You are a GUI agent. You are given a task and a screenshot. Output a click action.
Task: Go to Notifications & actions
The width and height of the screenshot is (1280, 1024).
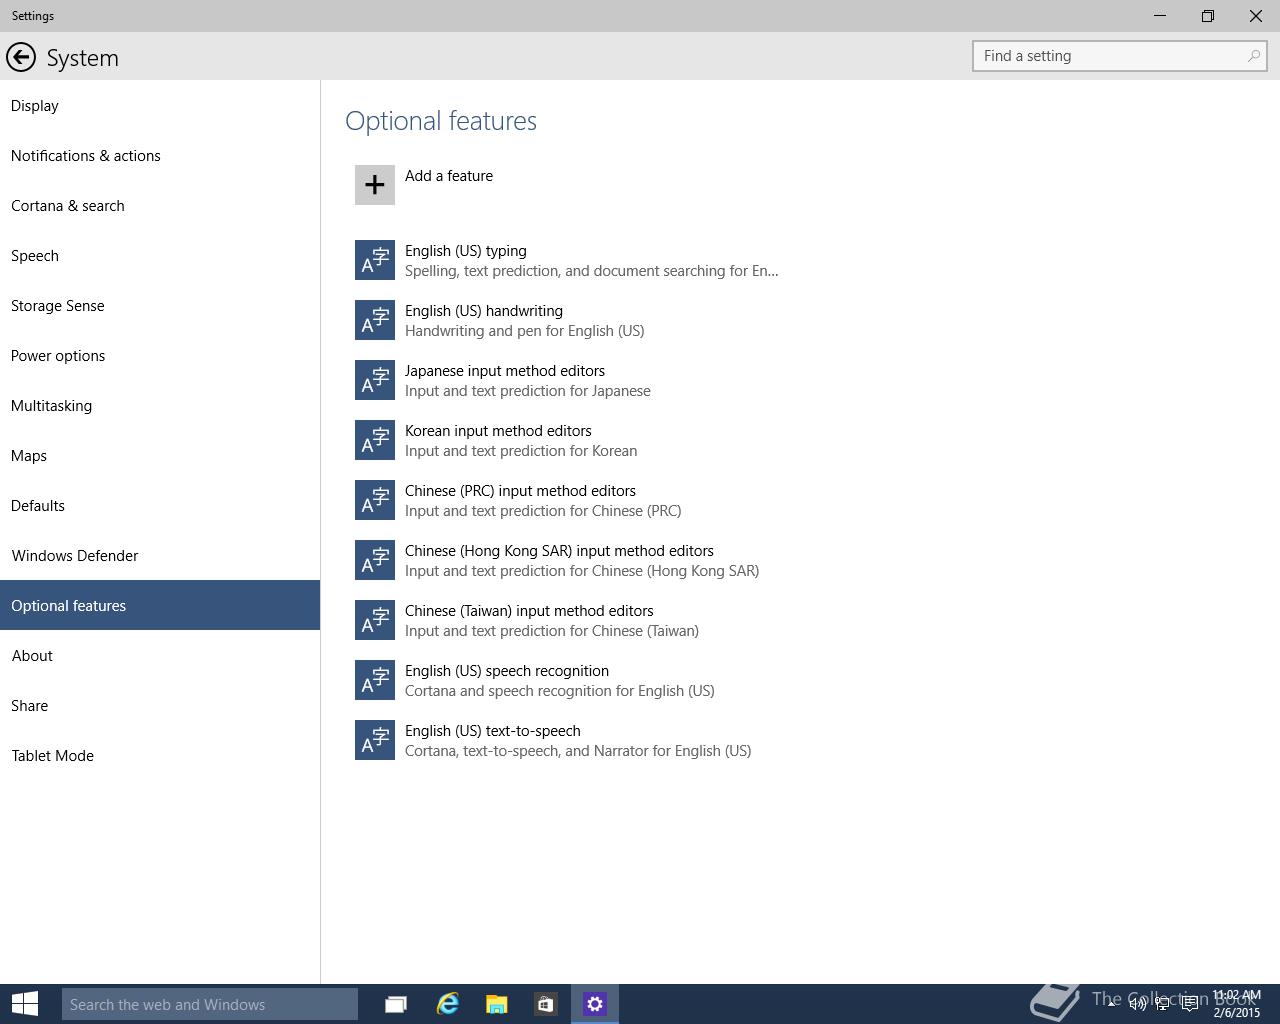[160, 155]
